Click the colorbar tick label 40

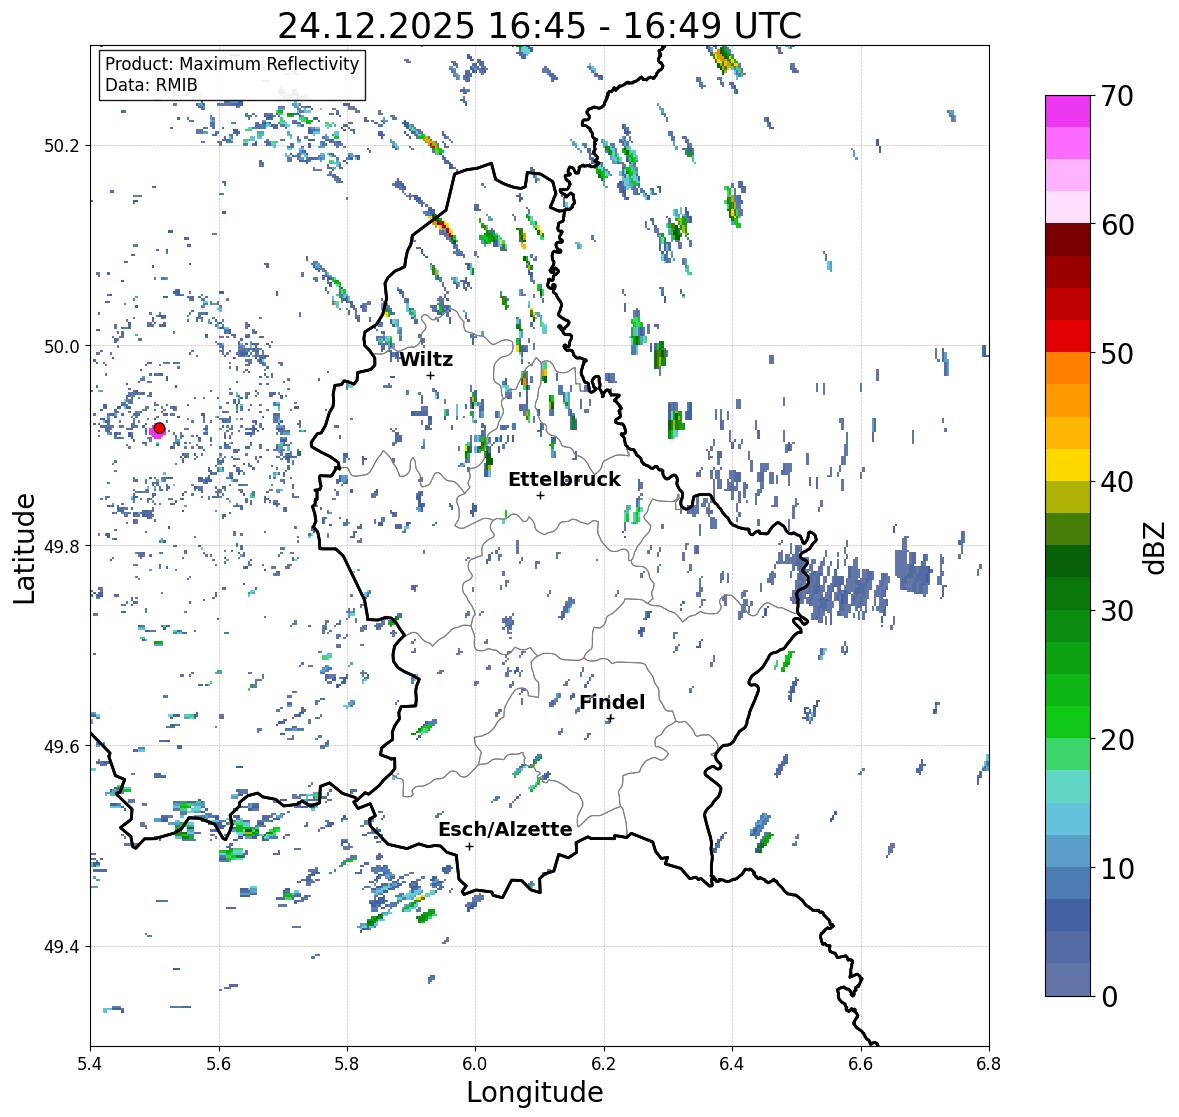(x=1117, y=482)
